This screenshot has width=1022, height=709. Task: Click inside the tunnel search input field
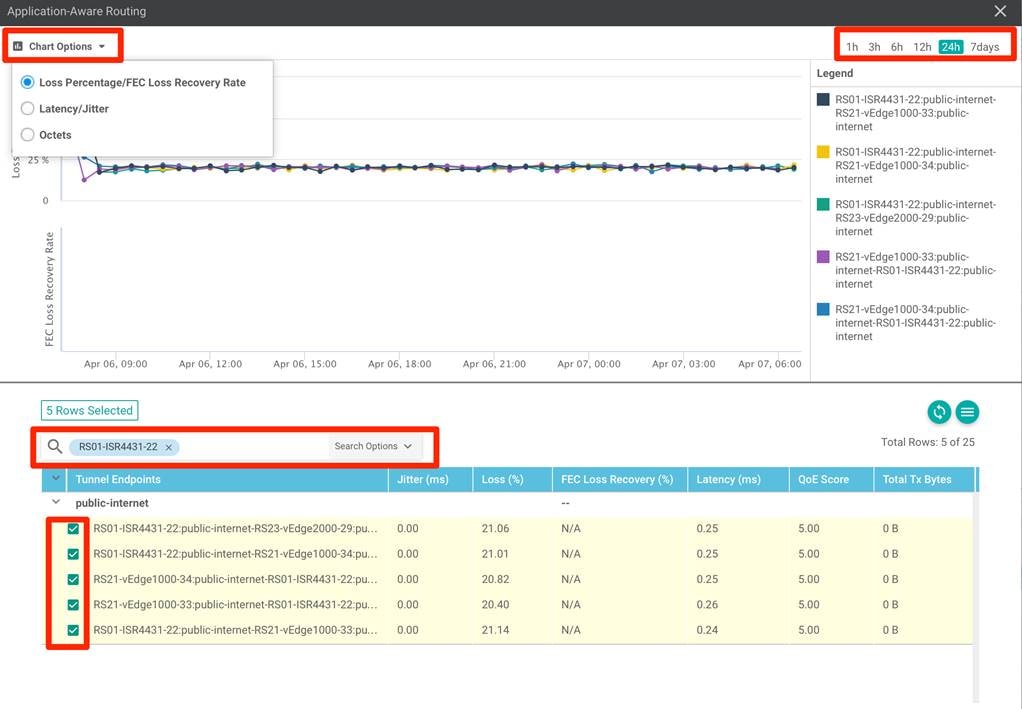pos(250,447)
